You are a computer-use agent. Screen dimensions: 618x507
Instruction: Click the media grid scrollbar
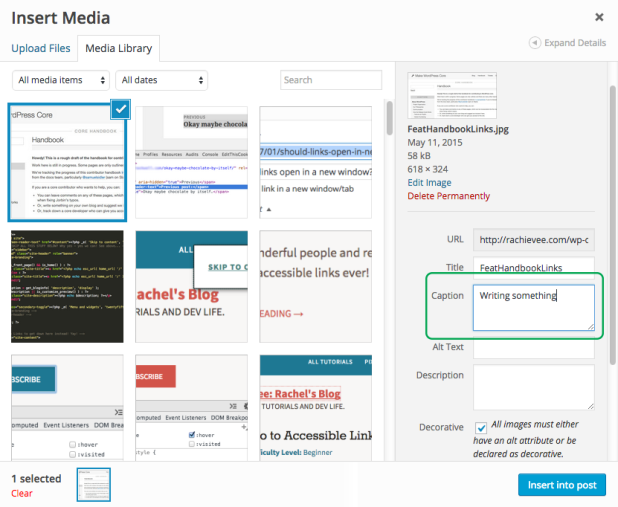[x=389, y=118]
